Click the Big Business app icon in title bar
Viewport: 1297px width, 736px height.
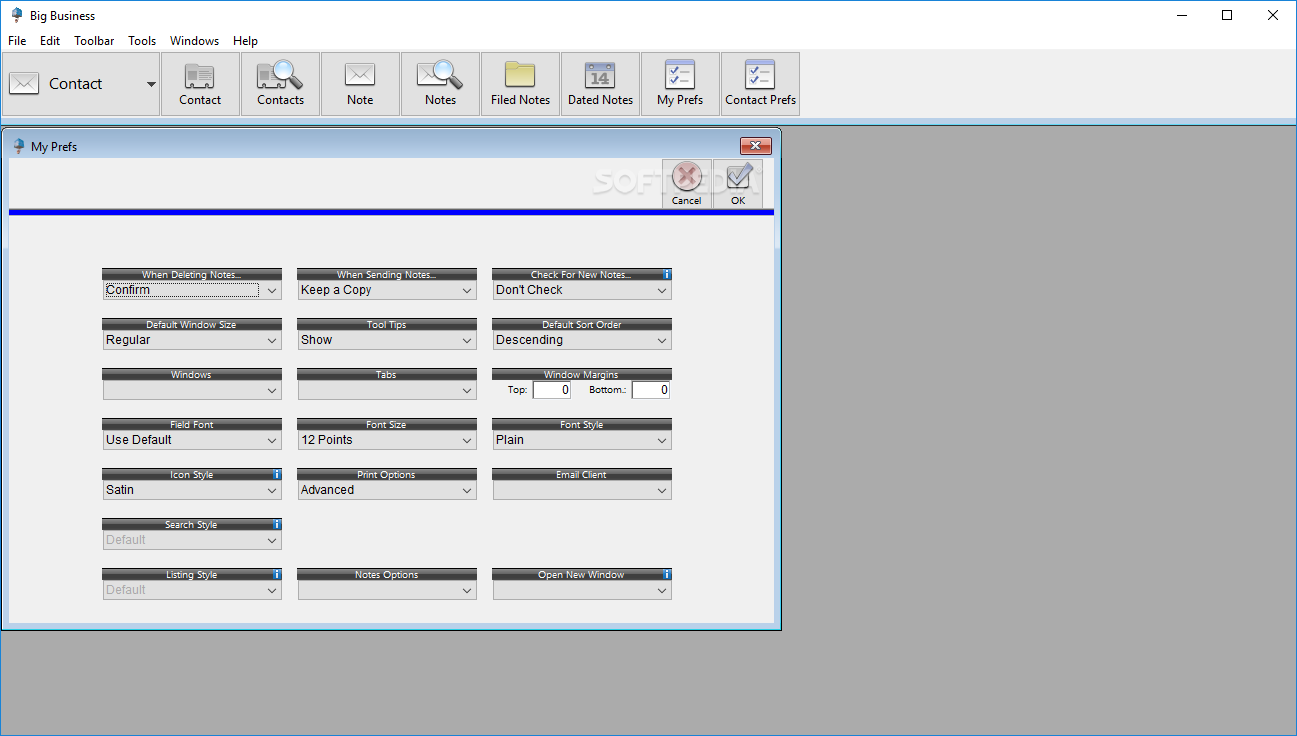[16, 15]
